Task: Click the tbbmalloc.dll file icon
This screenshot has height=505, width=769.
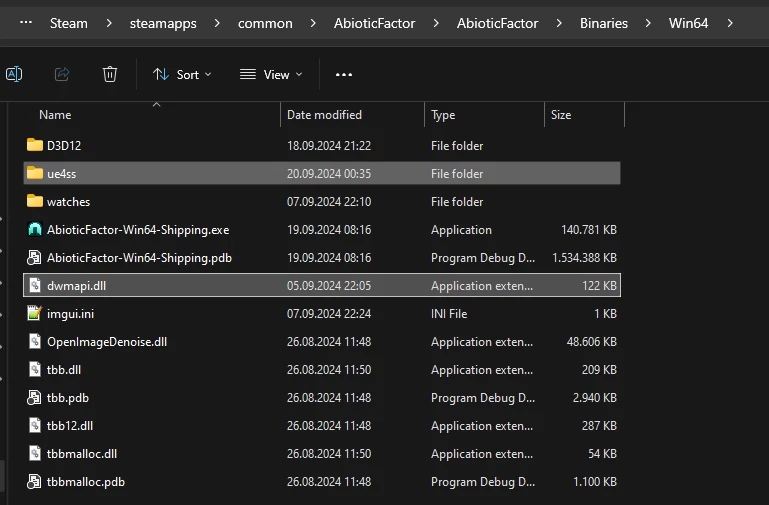Action: [34, 454]
